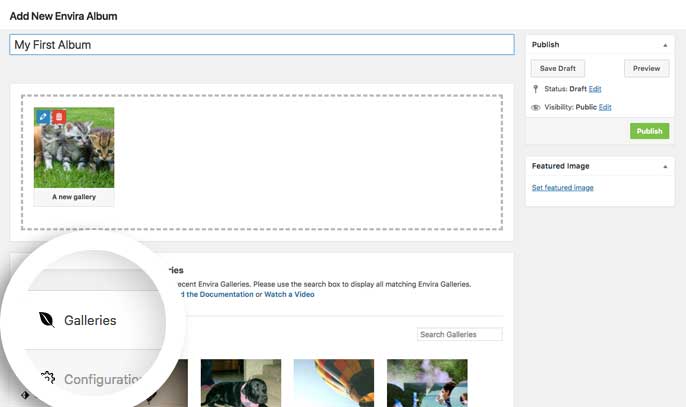686x407 pixels.
Task: Open the Watch a Video link
Action: point(290,295)
